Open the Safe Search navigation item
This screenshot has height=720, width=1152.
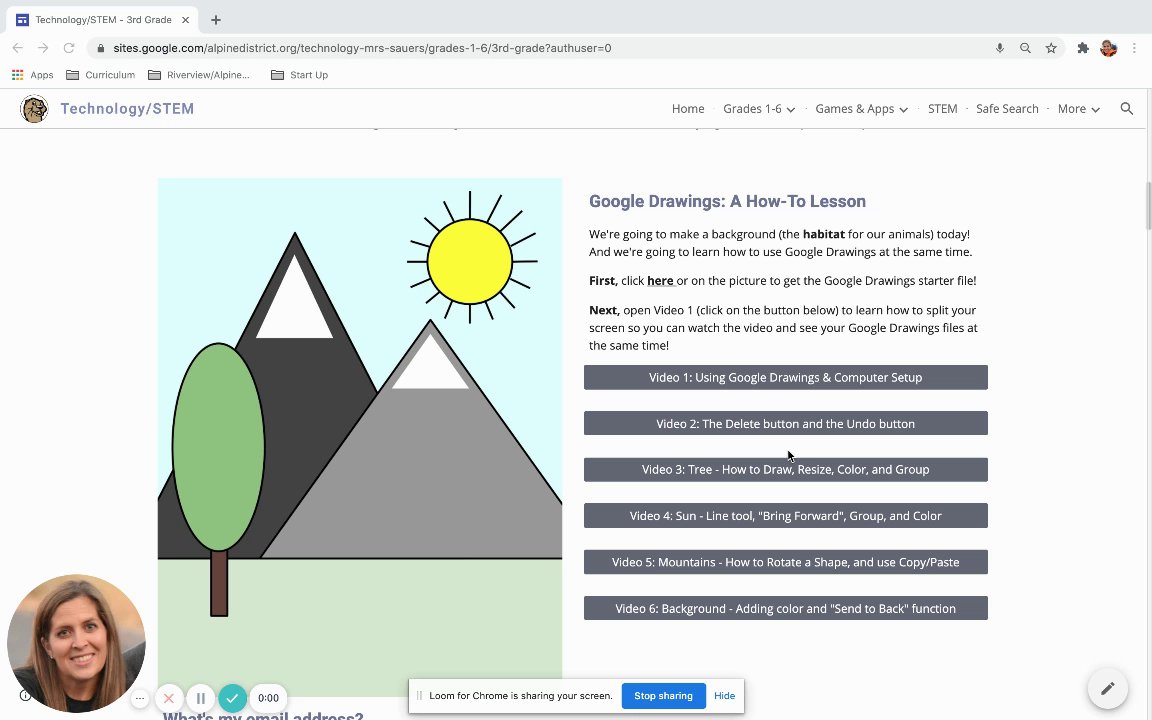(x=1007, y=109)
